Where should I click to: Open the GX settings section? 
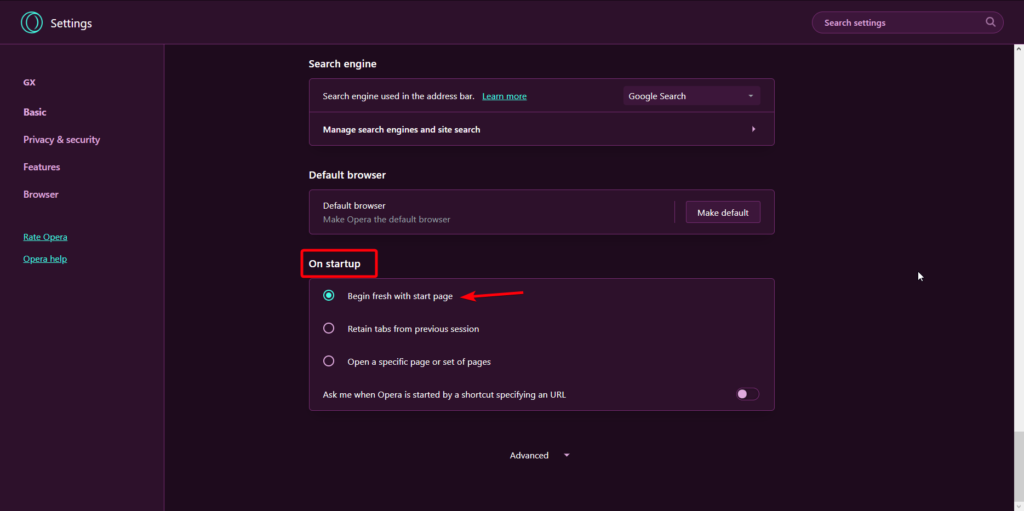click(x=29, y=83)
